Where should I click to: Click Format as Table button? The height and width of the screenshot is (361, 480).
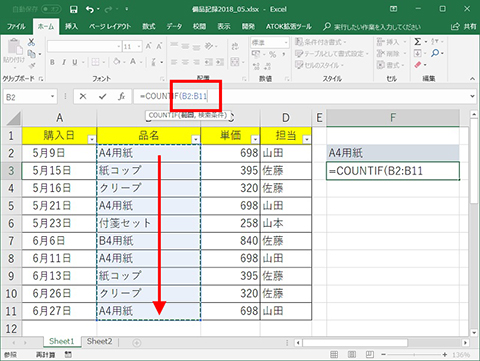point(332,54)
